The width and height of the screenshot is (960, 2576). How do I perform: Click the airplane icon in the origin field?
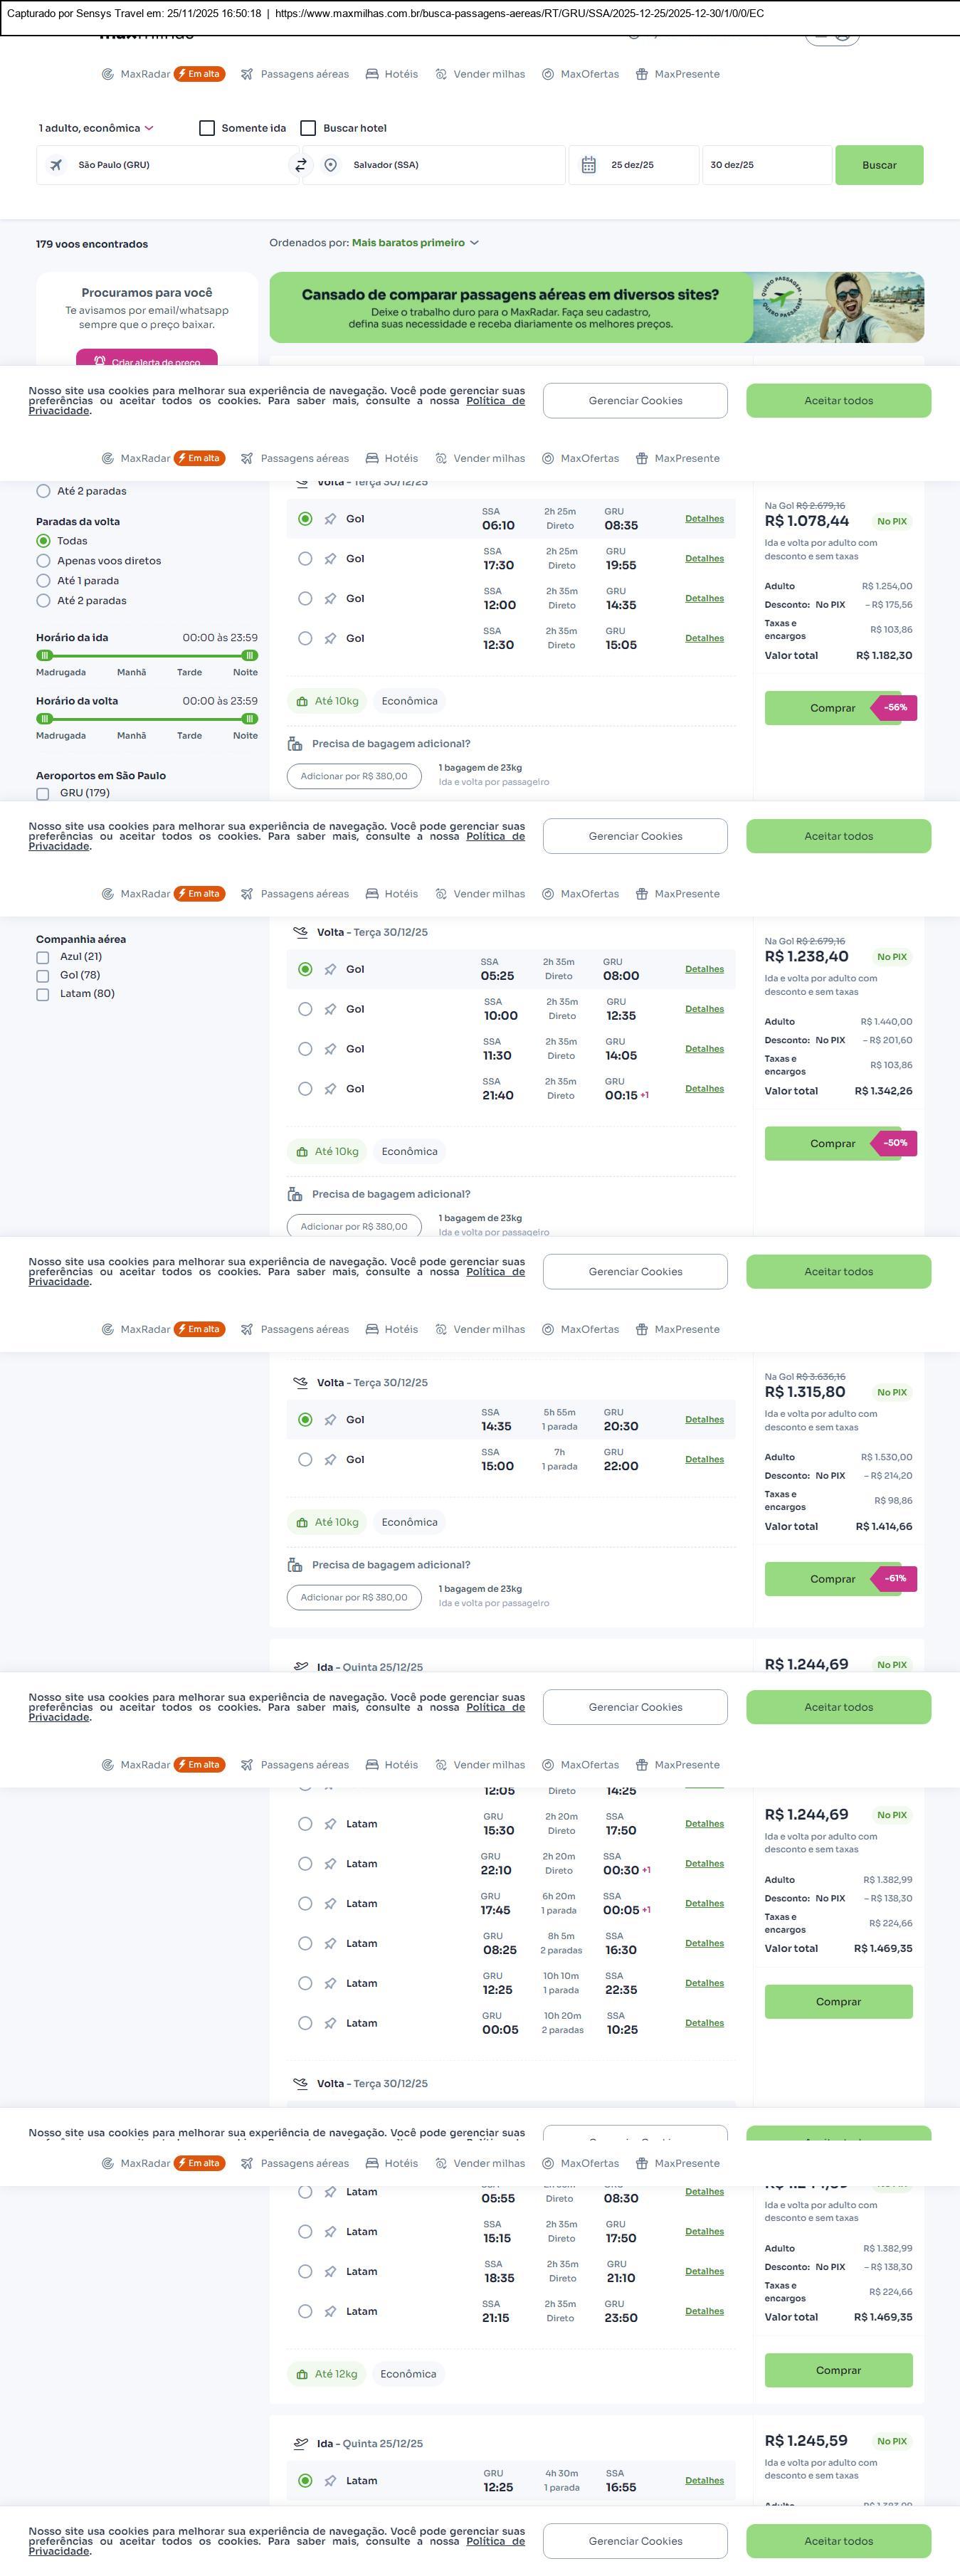click(x=56, y=165)
